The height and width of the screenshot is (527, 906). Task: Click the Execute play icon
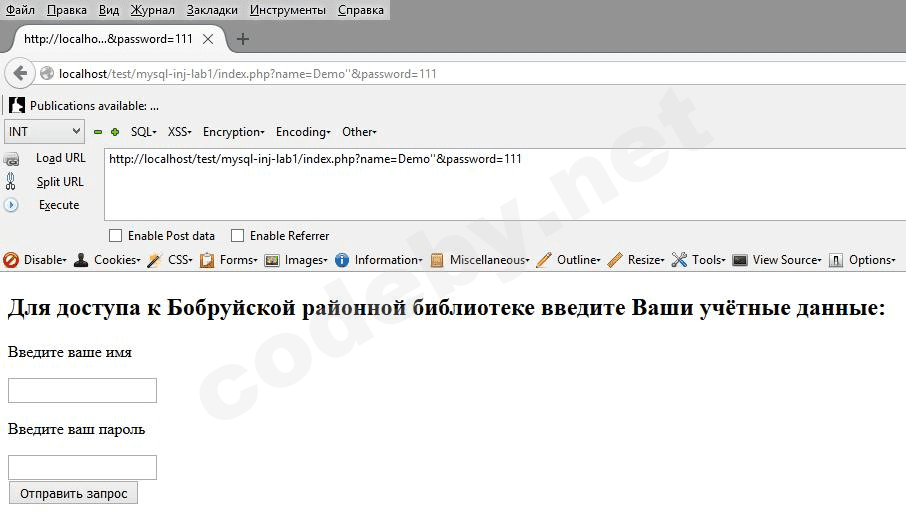pos(11,205)
